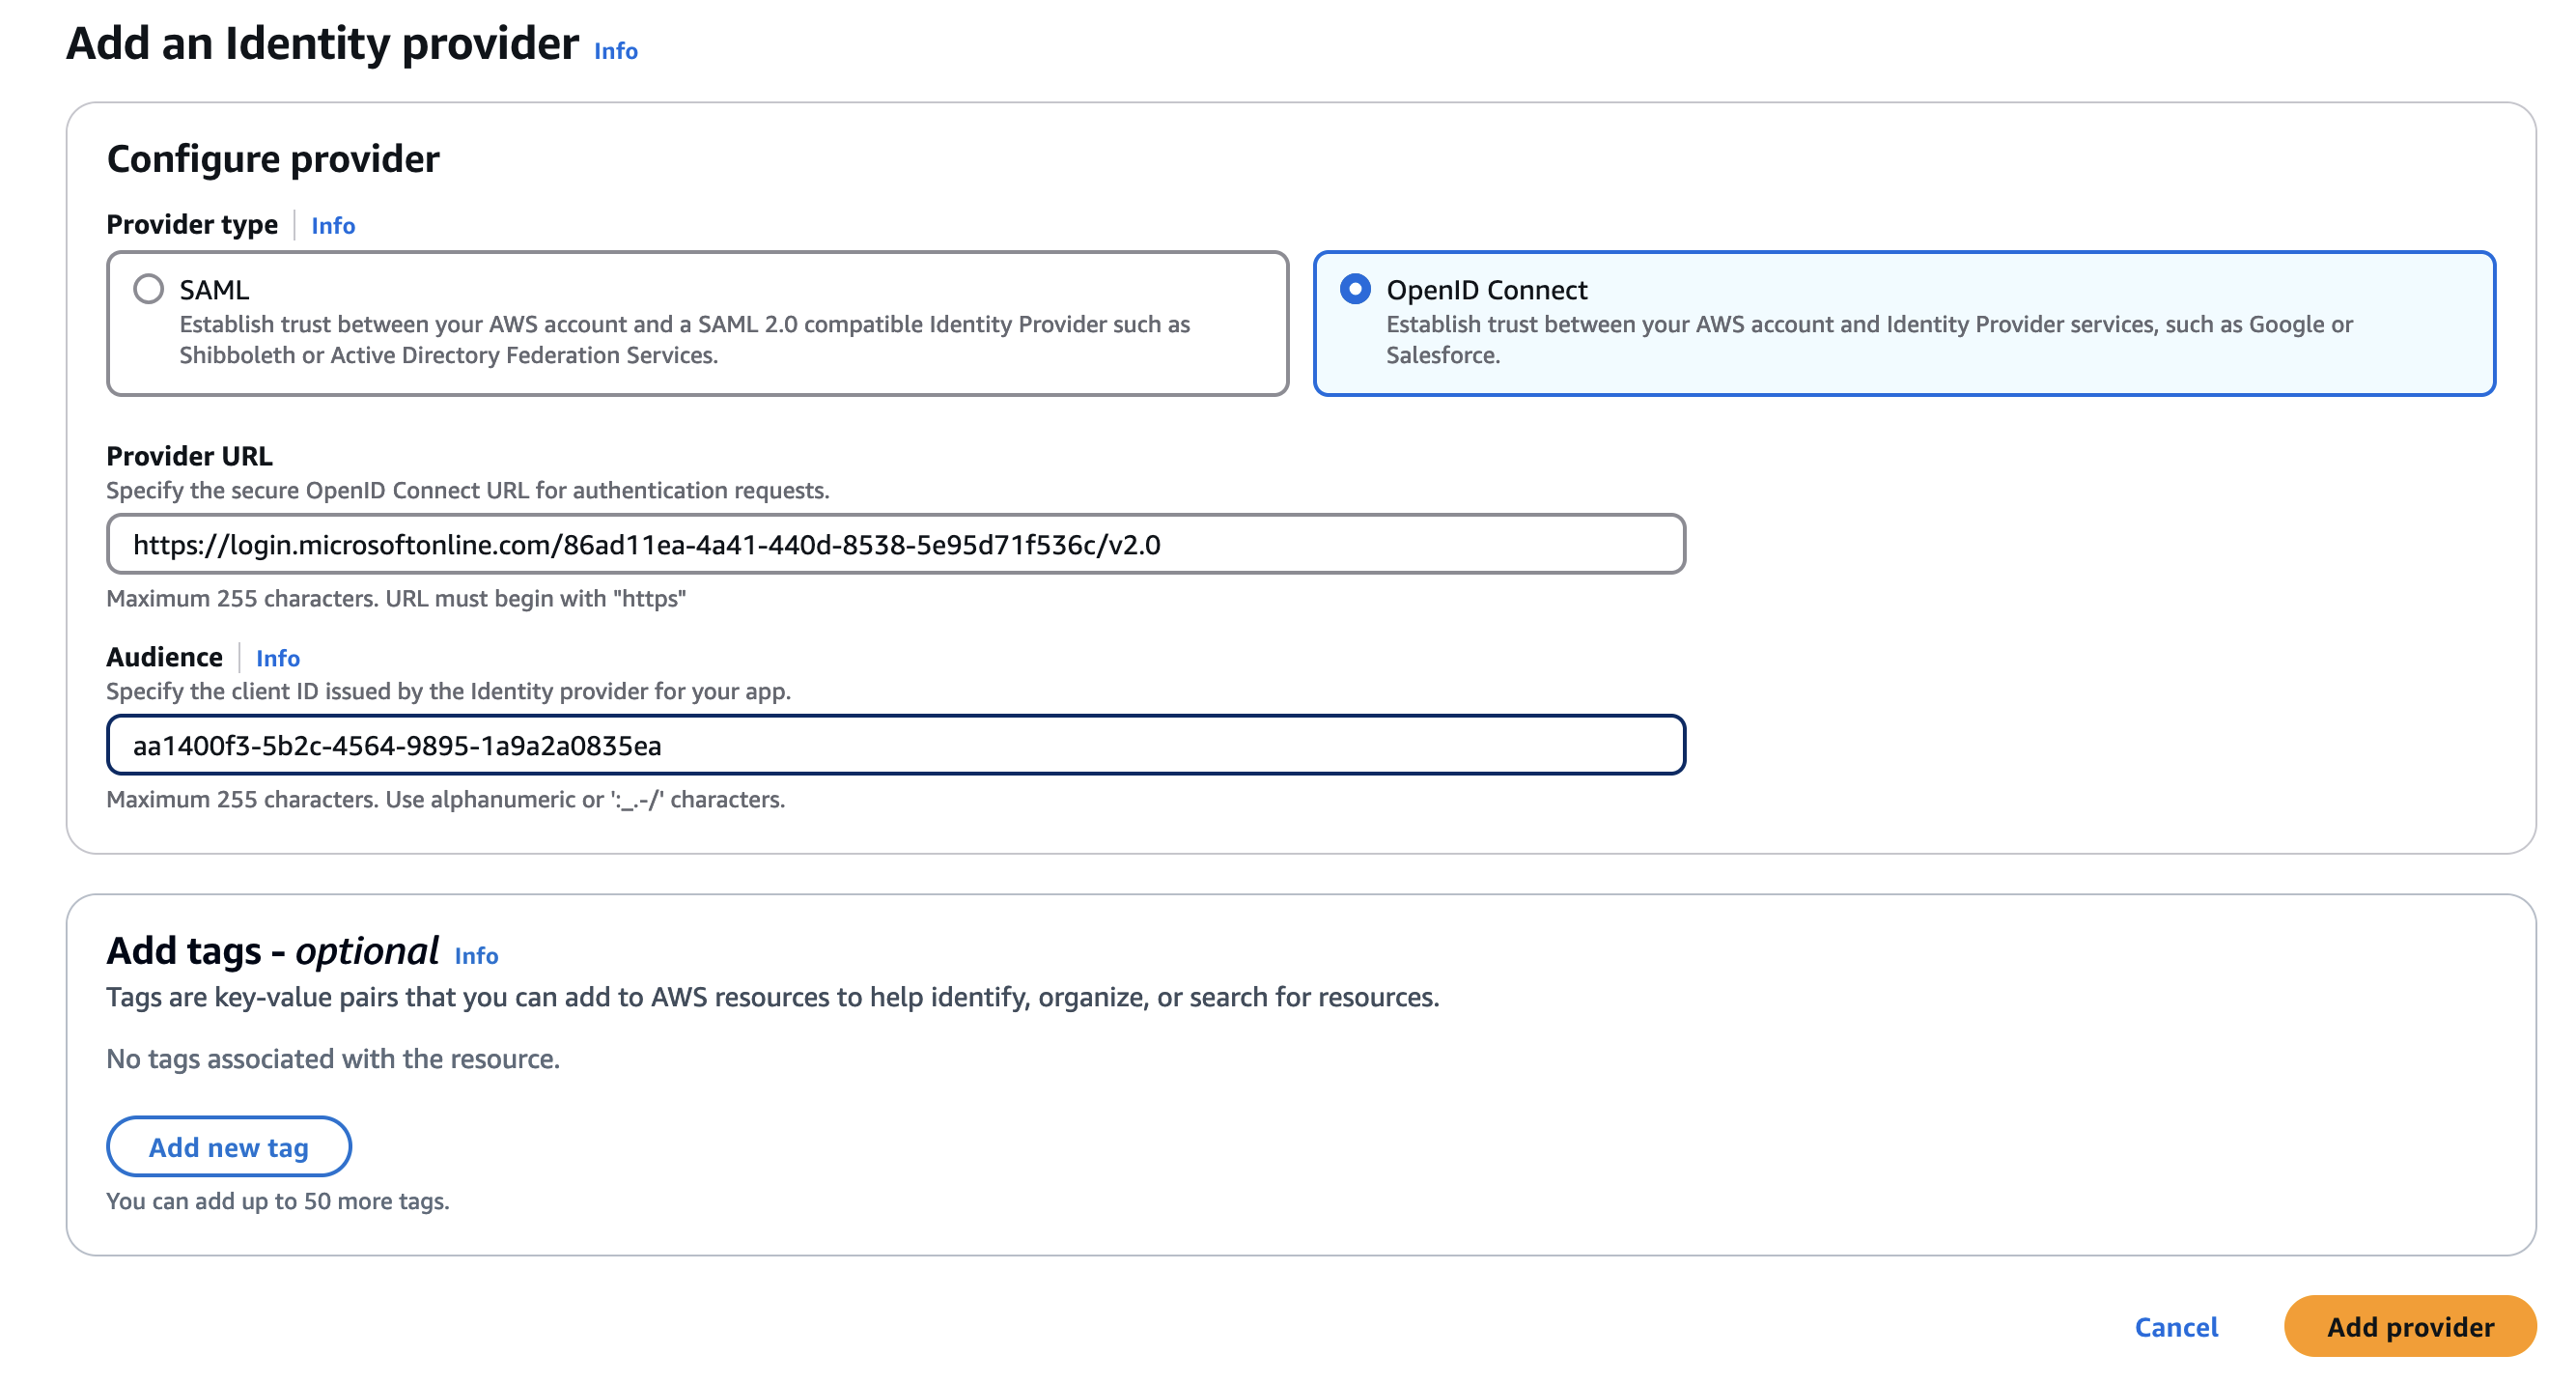Open the Add tags Info link
This screenshot has width=2576, height=1383.
[477, 956]
